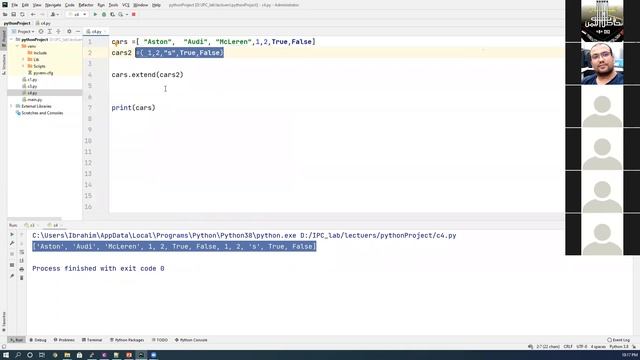Toggle Pin Tab icon in Run panel

pos(12,276)
